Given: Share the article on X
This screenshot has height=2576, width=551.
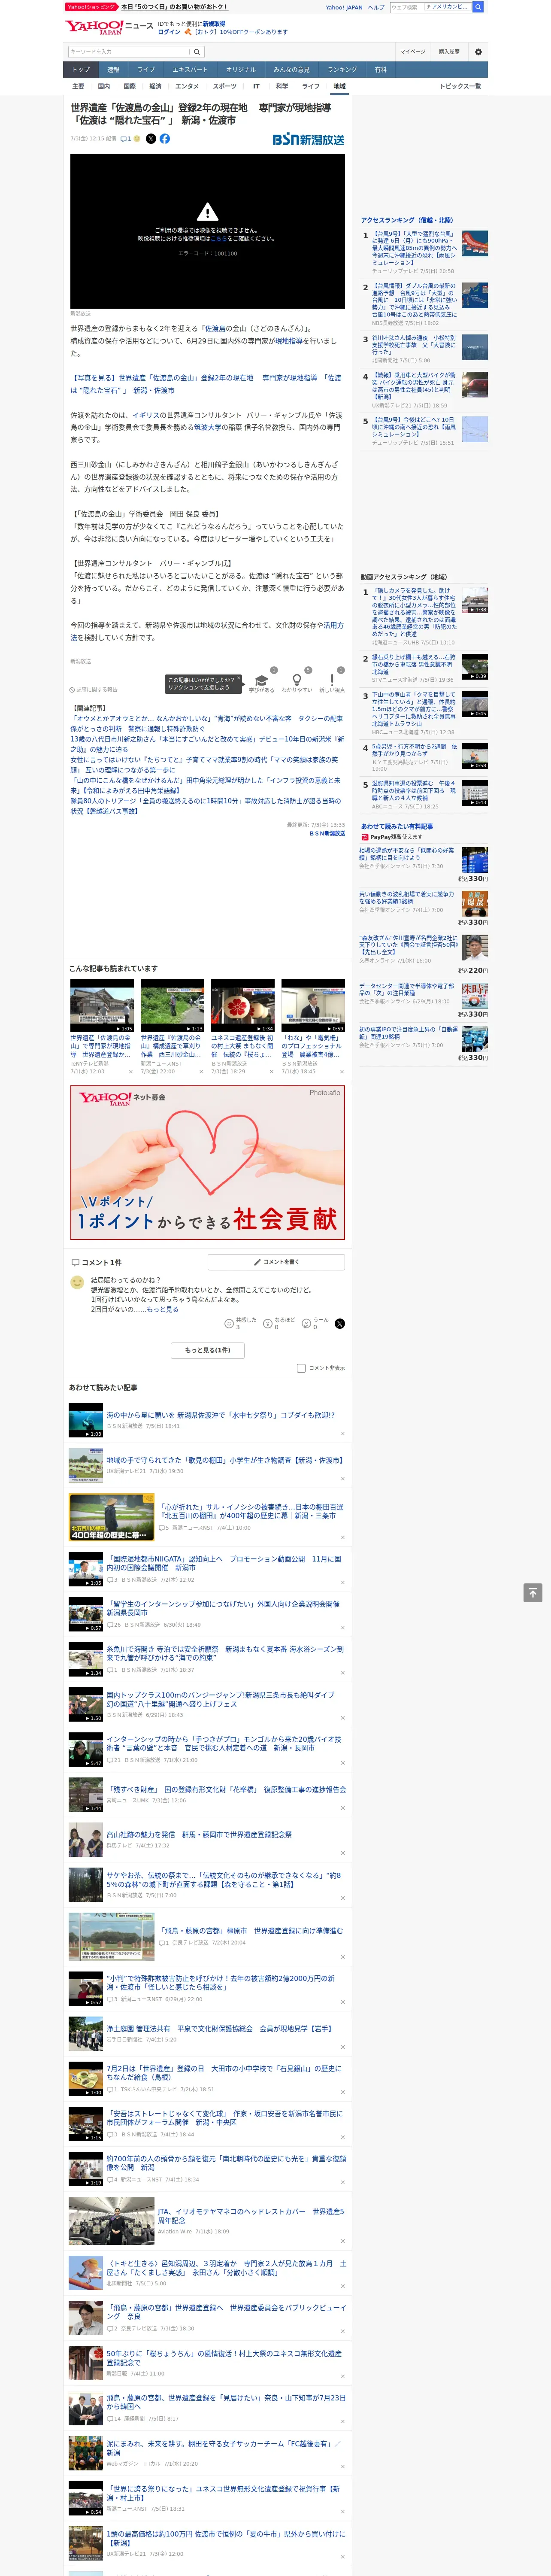Looking at the screenshot, I should click(151, 139).
